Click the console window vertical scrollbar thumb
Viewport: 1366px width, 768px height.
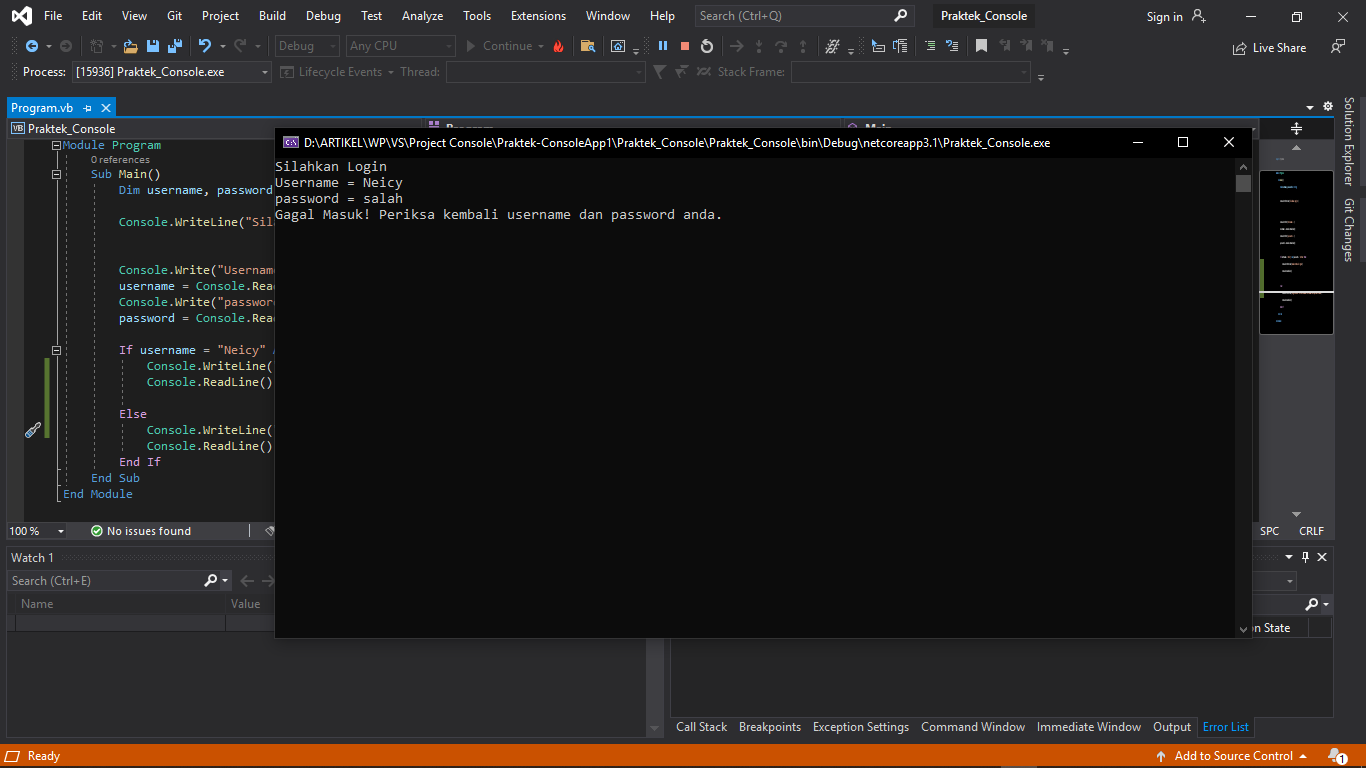pos(1243,183)
